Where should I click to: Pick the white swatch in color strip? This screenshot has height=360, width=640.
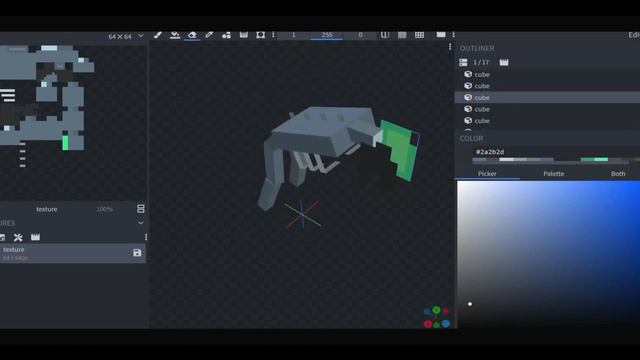[x=506, y=160]
